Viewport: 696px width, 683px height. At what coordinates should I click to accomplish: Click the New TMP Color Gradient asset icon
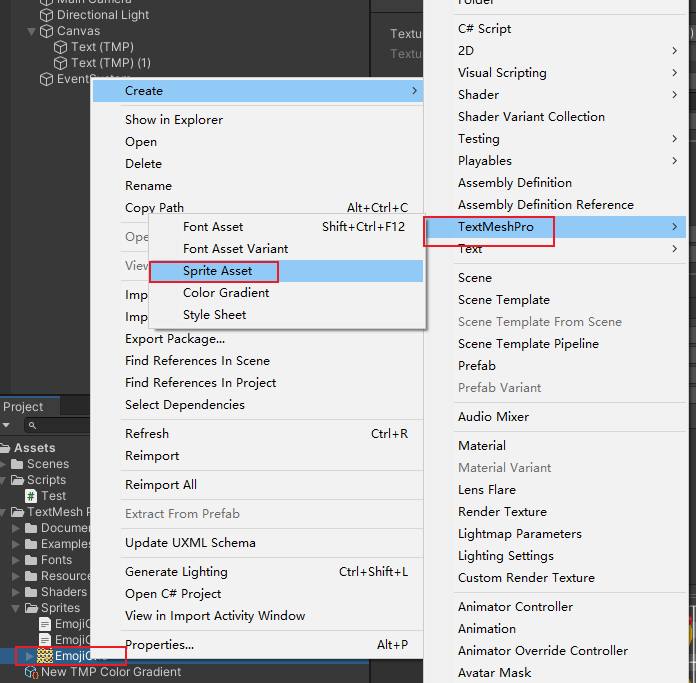[31, 672]
